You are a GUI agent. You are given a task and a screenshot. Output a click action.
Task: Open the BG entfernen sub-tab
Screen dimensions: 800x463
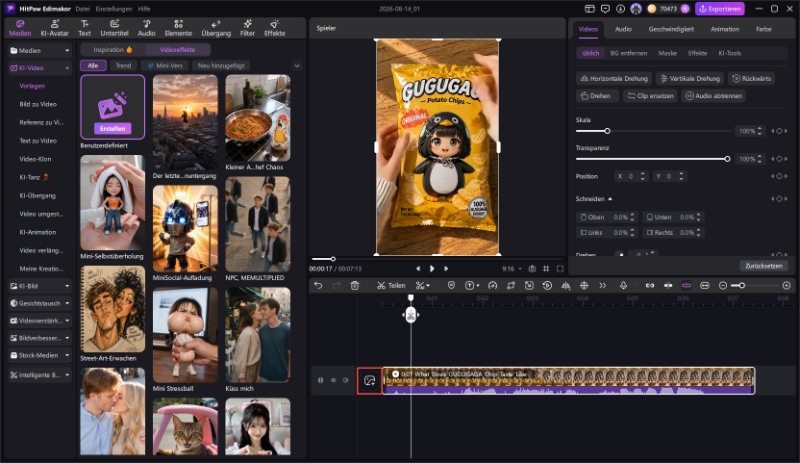629,53
